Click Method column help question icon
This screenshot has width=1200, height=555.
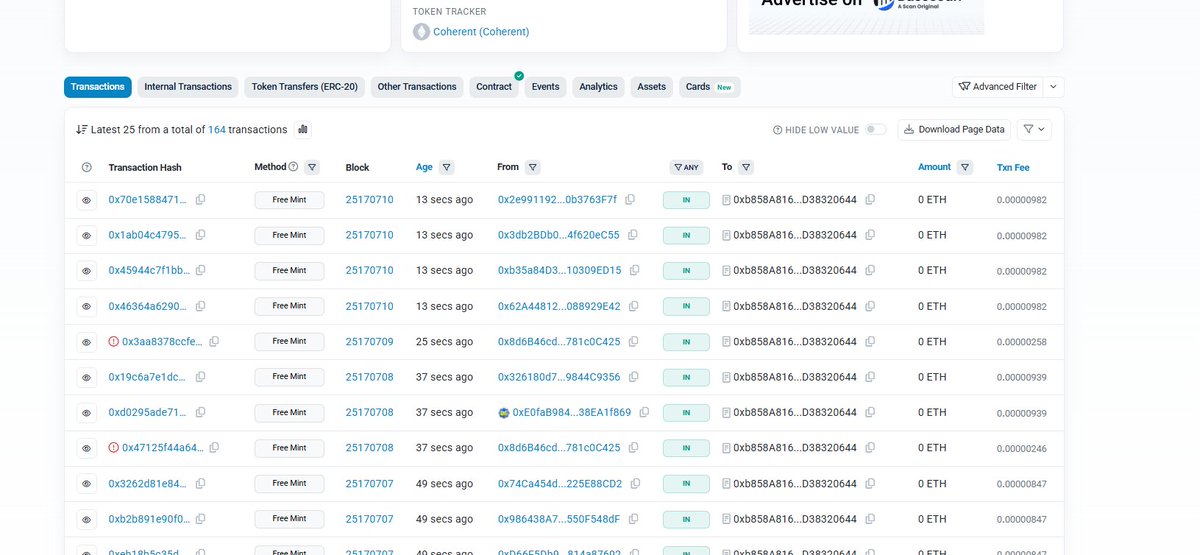pyautogui.click(x=293, y=167)
